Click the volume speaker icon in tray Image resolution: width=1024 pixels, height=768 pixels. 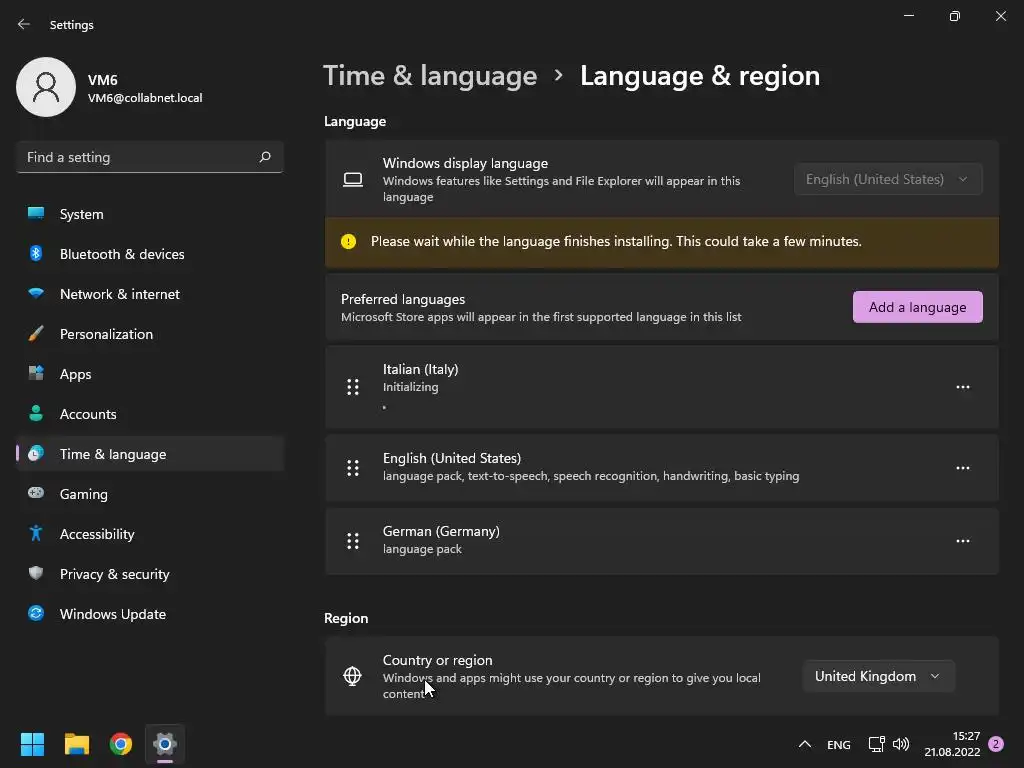pyautogui.click(x=901, y=744)
